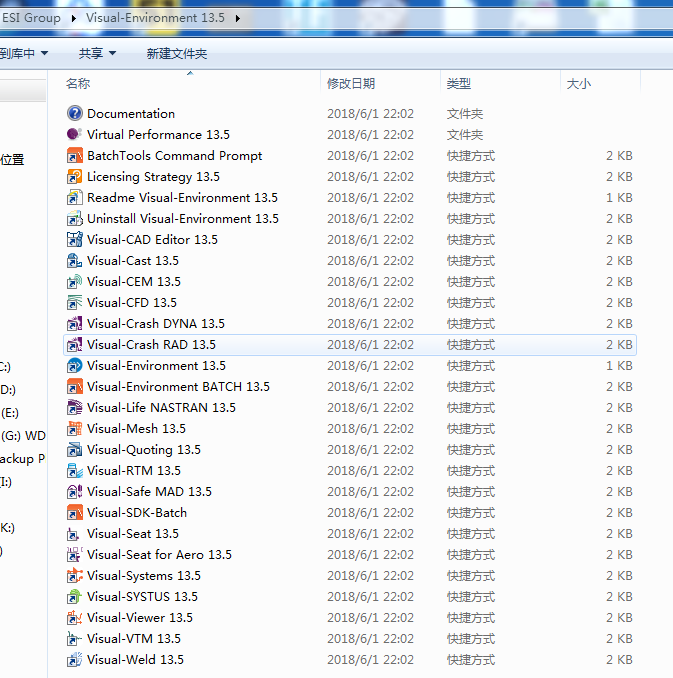Select the Visual-Systems 13.5 file name

pos(144,576)
